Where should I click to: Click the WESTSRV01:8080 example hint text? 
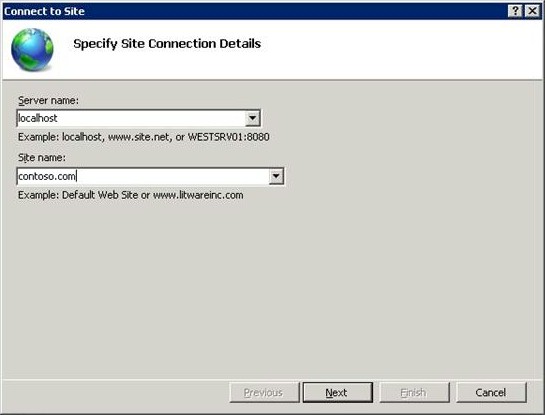pos(228,137)
